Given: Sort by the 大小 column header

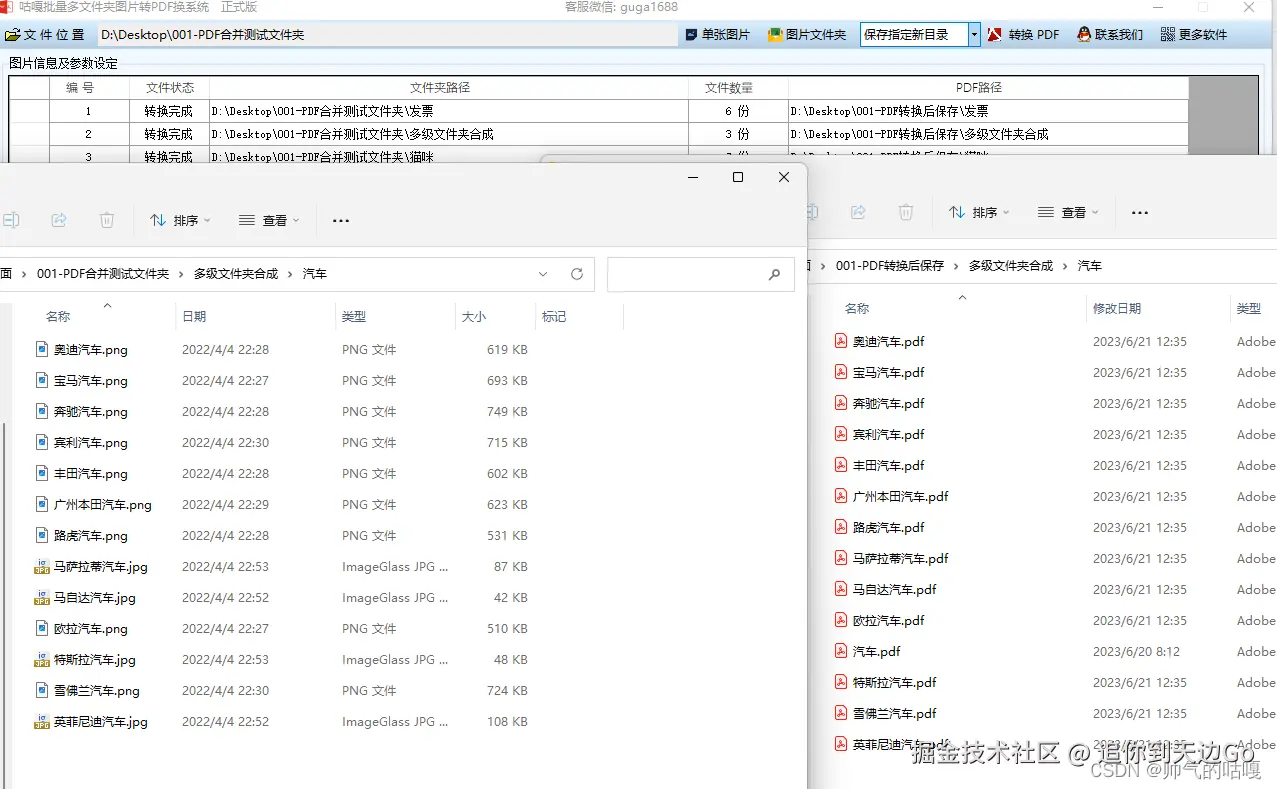Looking at the screenshot, I should tap(474, 316).
